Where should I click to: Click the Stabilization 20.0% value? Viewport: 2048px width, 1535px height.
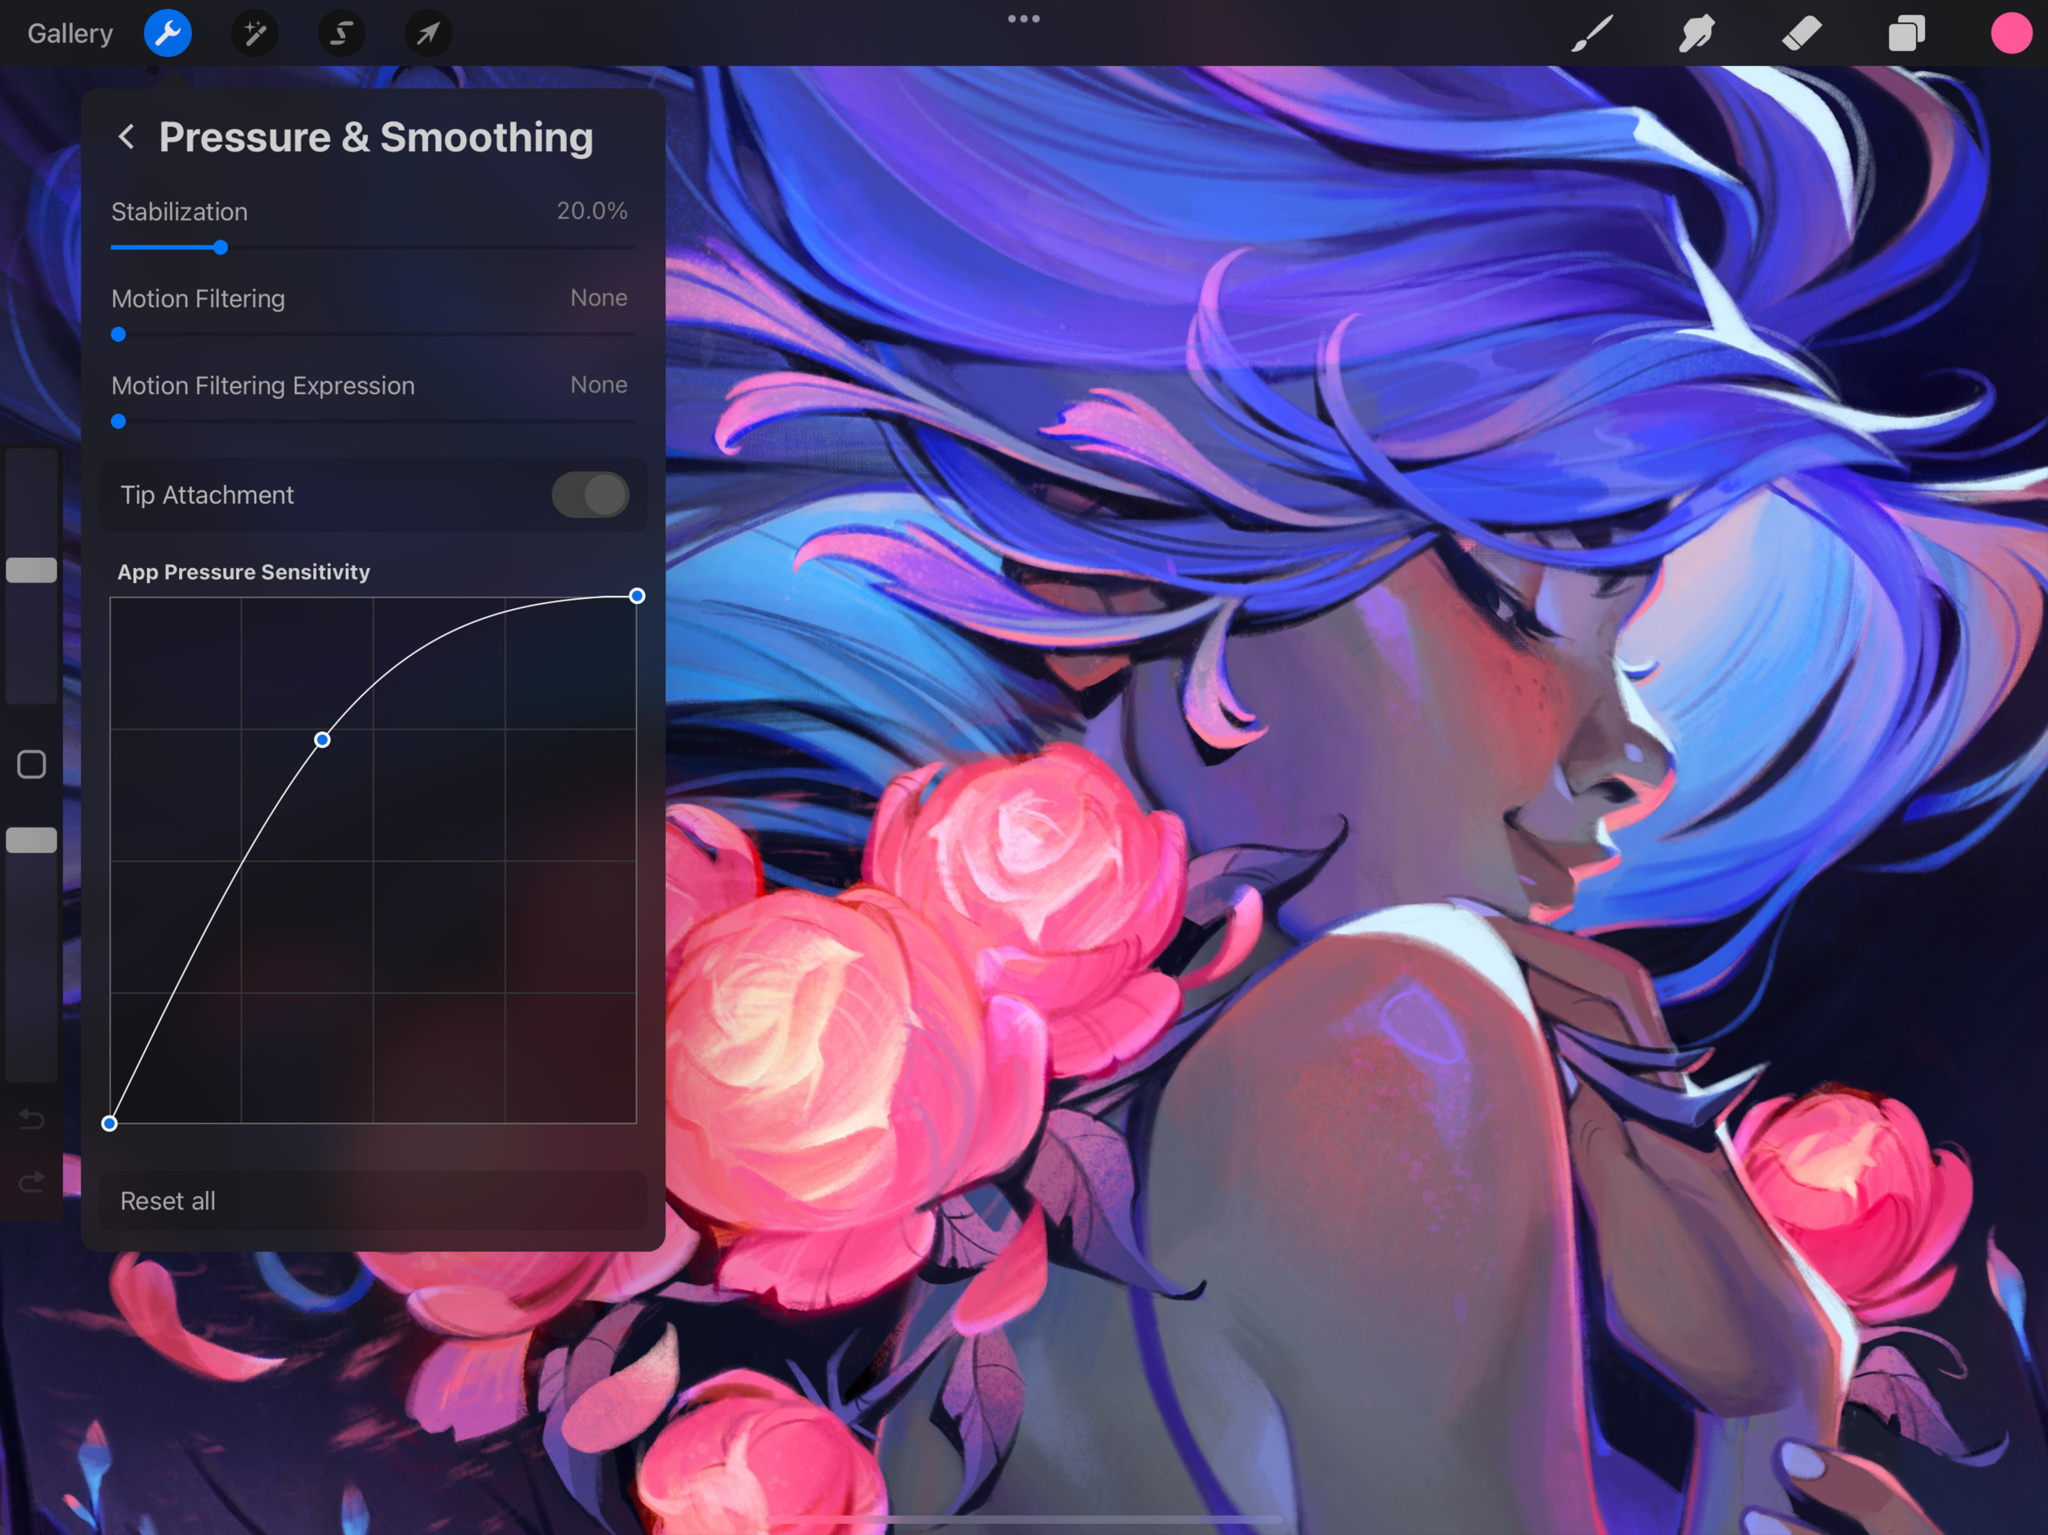pyautogui.click(x=592, y=211)
